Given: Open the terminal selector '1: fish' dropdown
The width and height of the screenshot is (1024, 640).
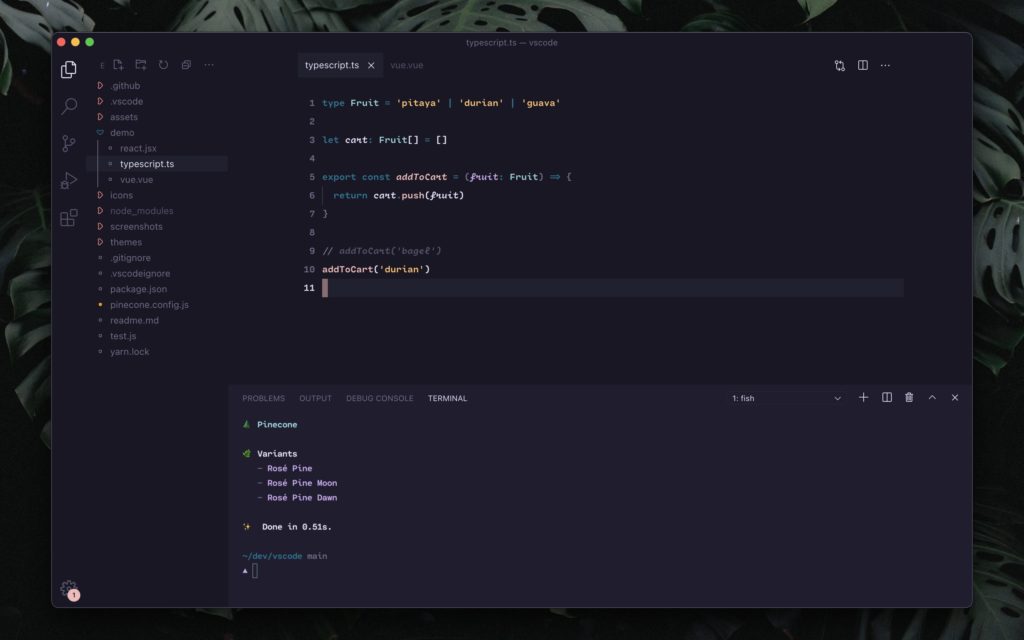Looking at the screenshot, I should tap(786, 398).
